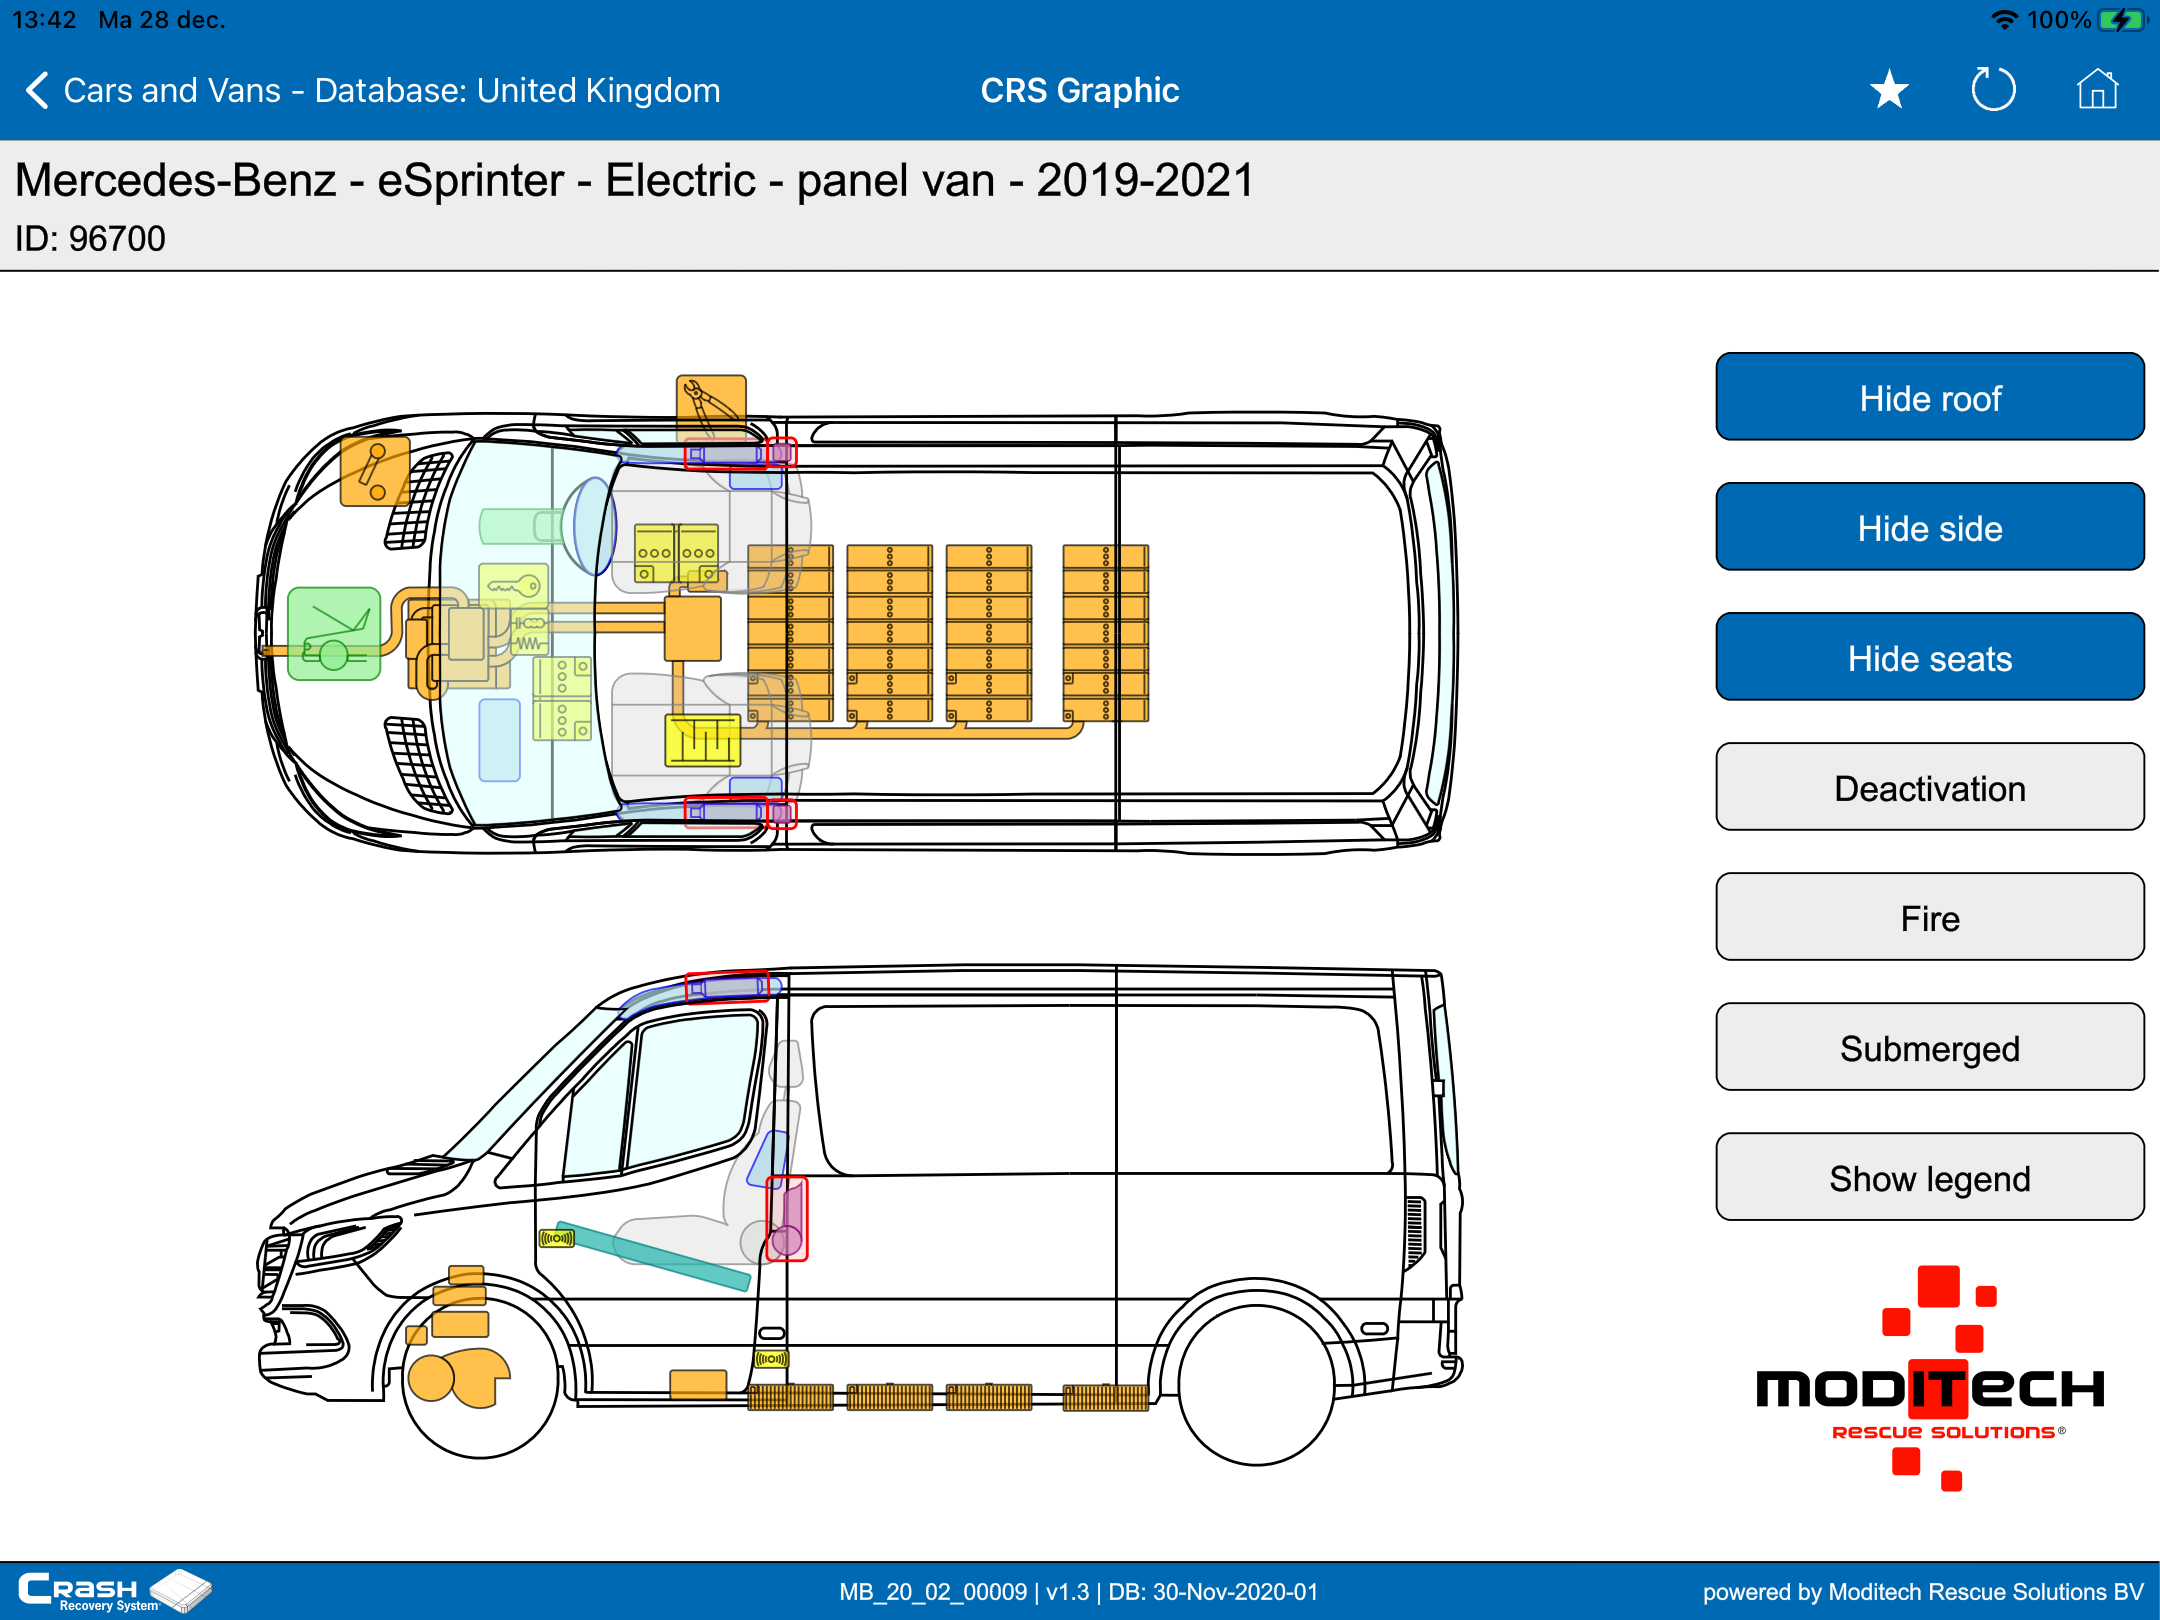2160x1620 pixels.
Task: Open the Deactivation information
Action: (1929, 787)
